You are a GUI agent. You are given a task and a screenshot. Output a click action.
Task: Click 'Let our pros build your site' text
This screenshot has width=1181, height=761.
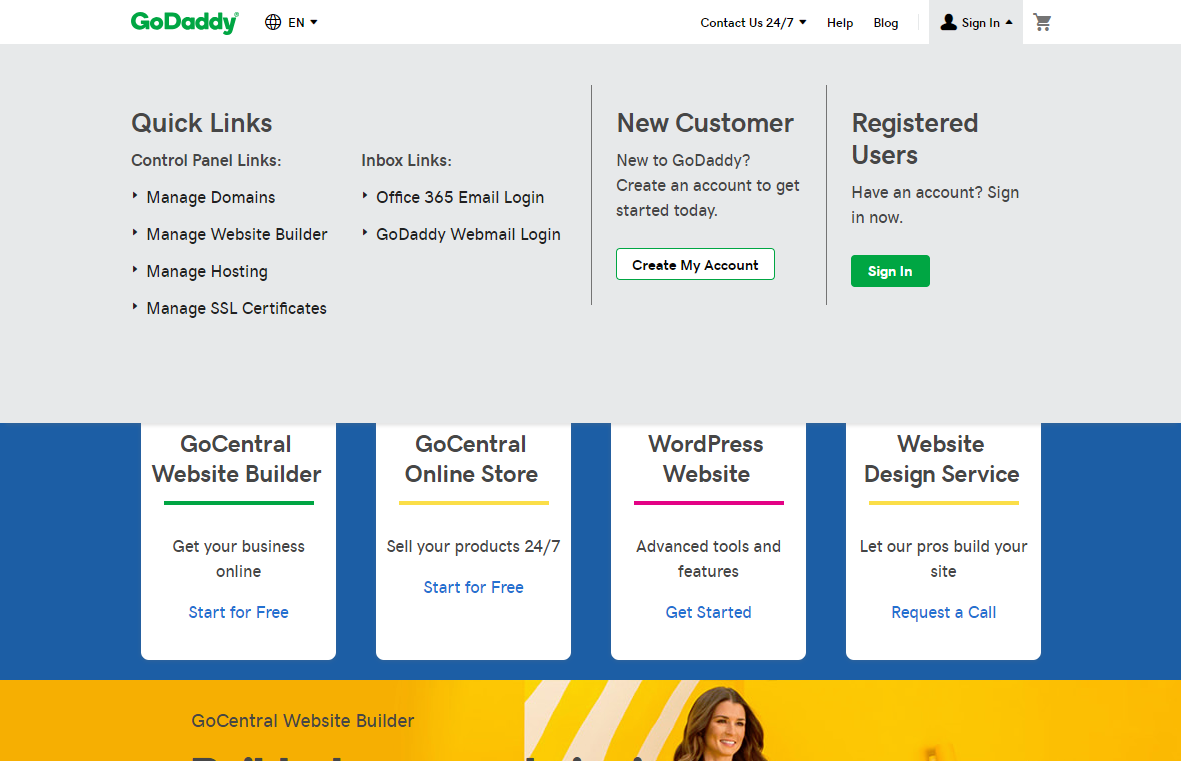click(944, 559)
